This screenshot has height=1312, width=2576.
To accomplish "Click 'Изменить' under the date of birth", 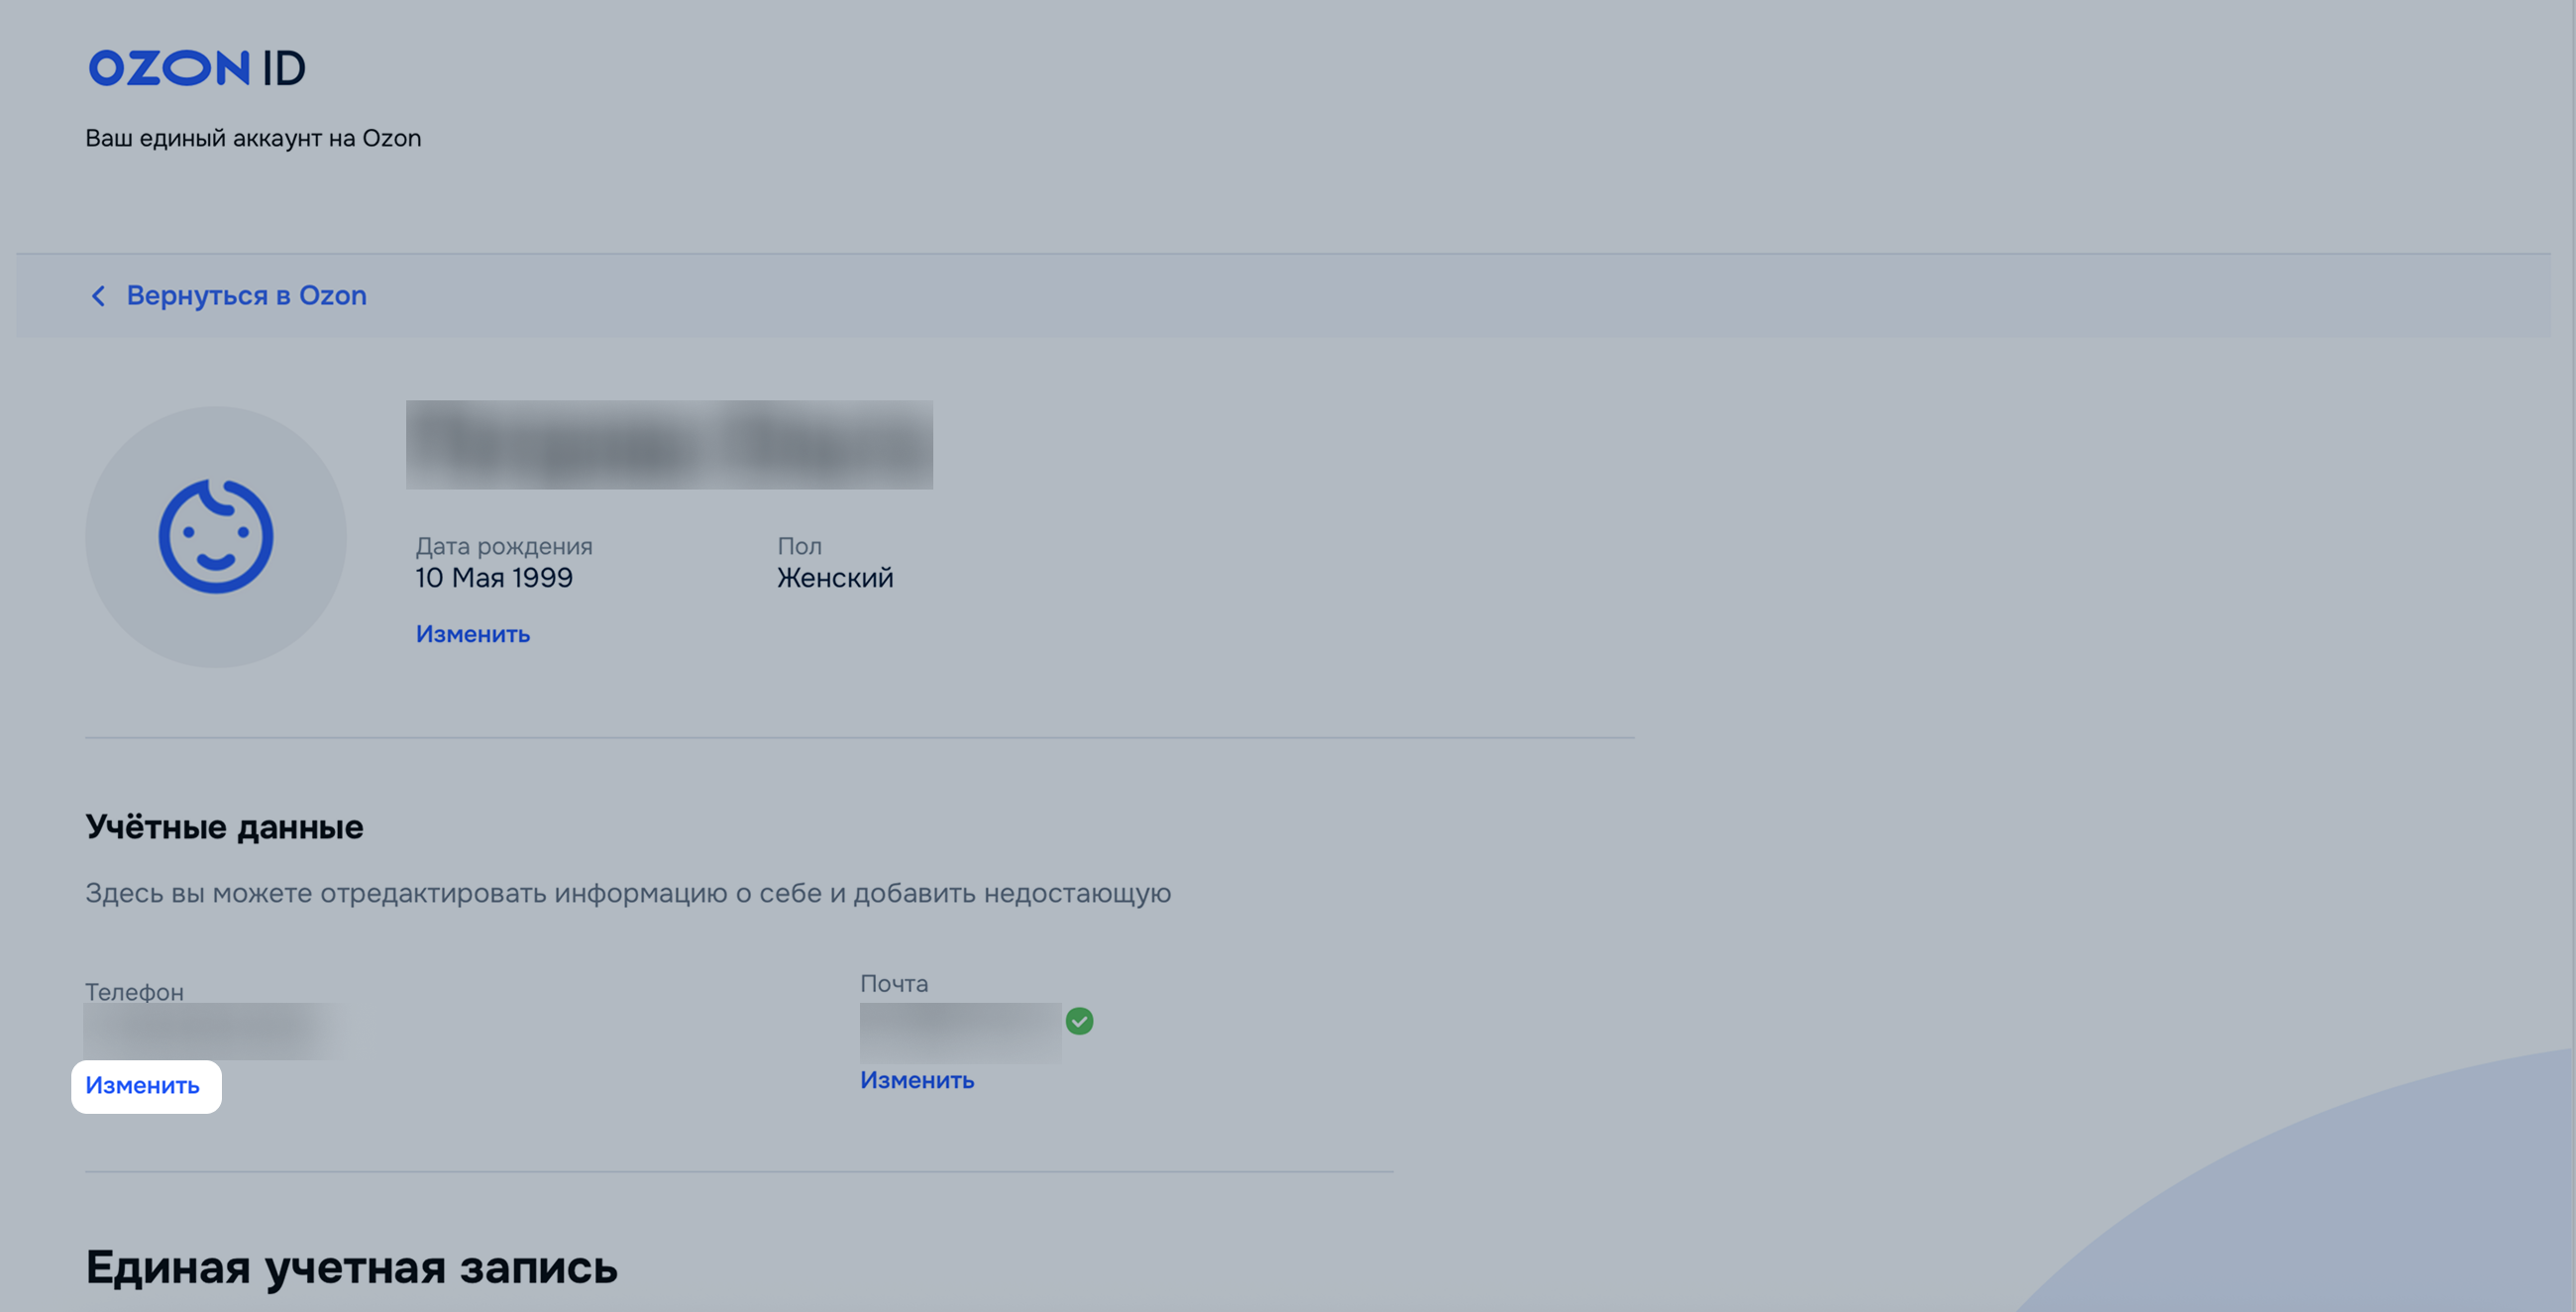I will point(472,634).
